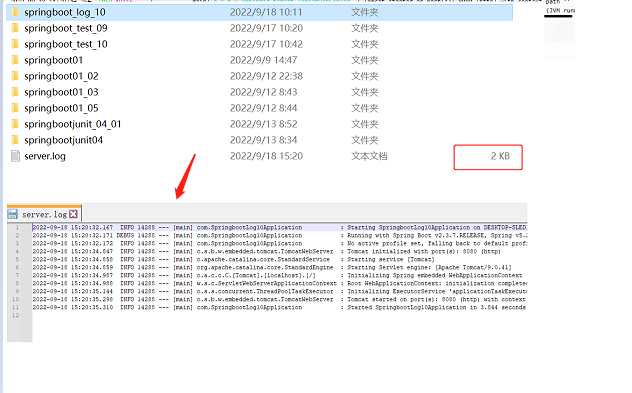Click the server.log text document icon
This screenshot has height=393, width=632.
coord(15,156)
